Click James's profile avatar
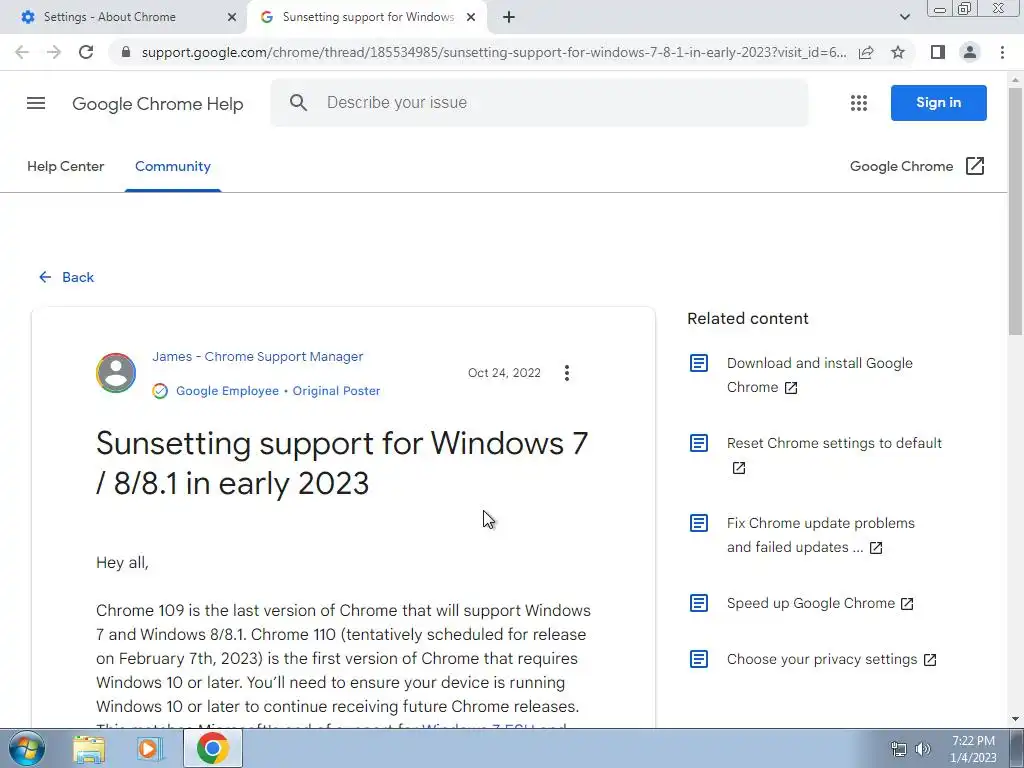 116,373
